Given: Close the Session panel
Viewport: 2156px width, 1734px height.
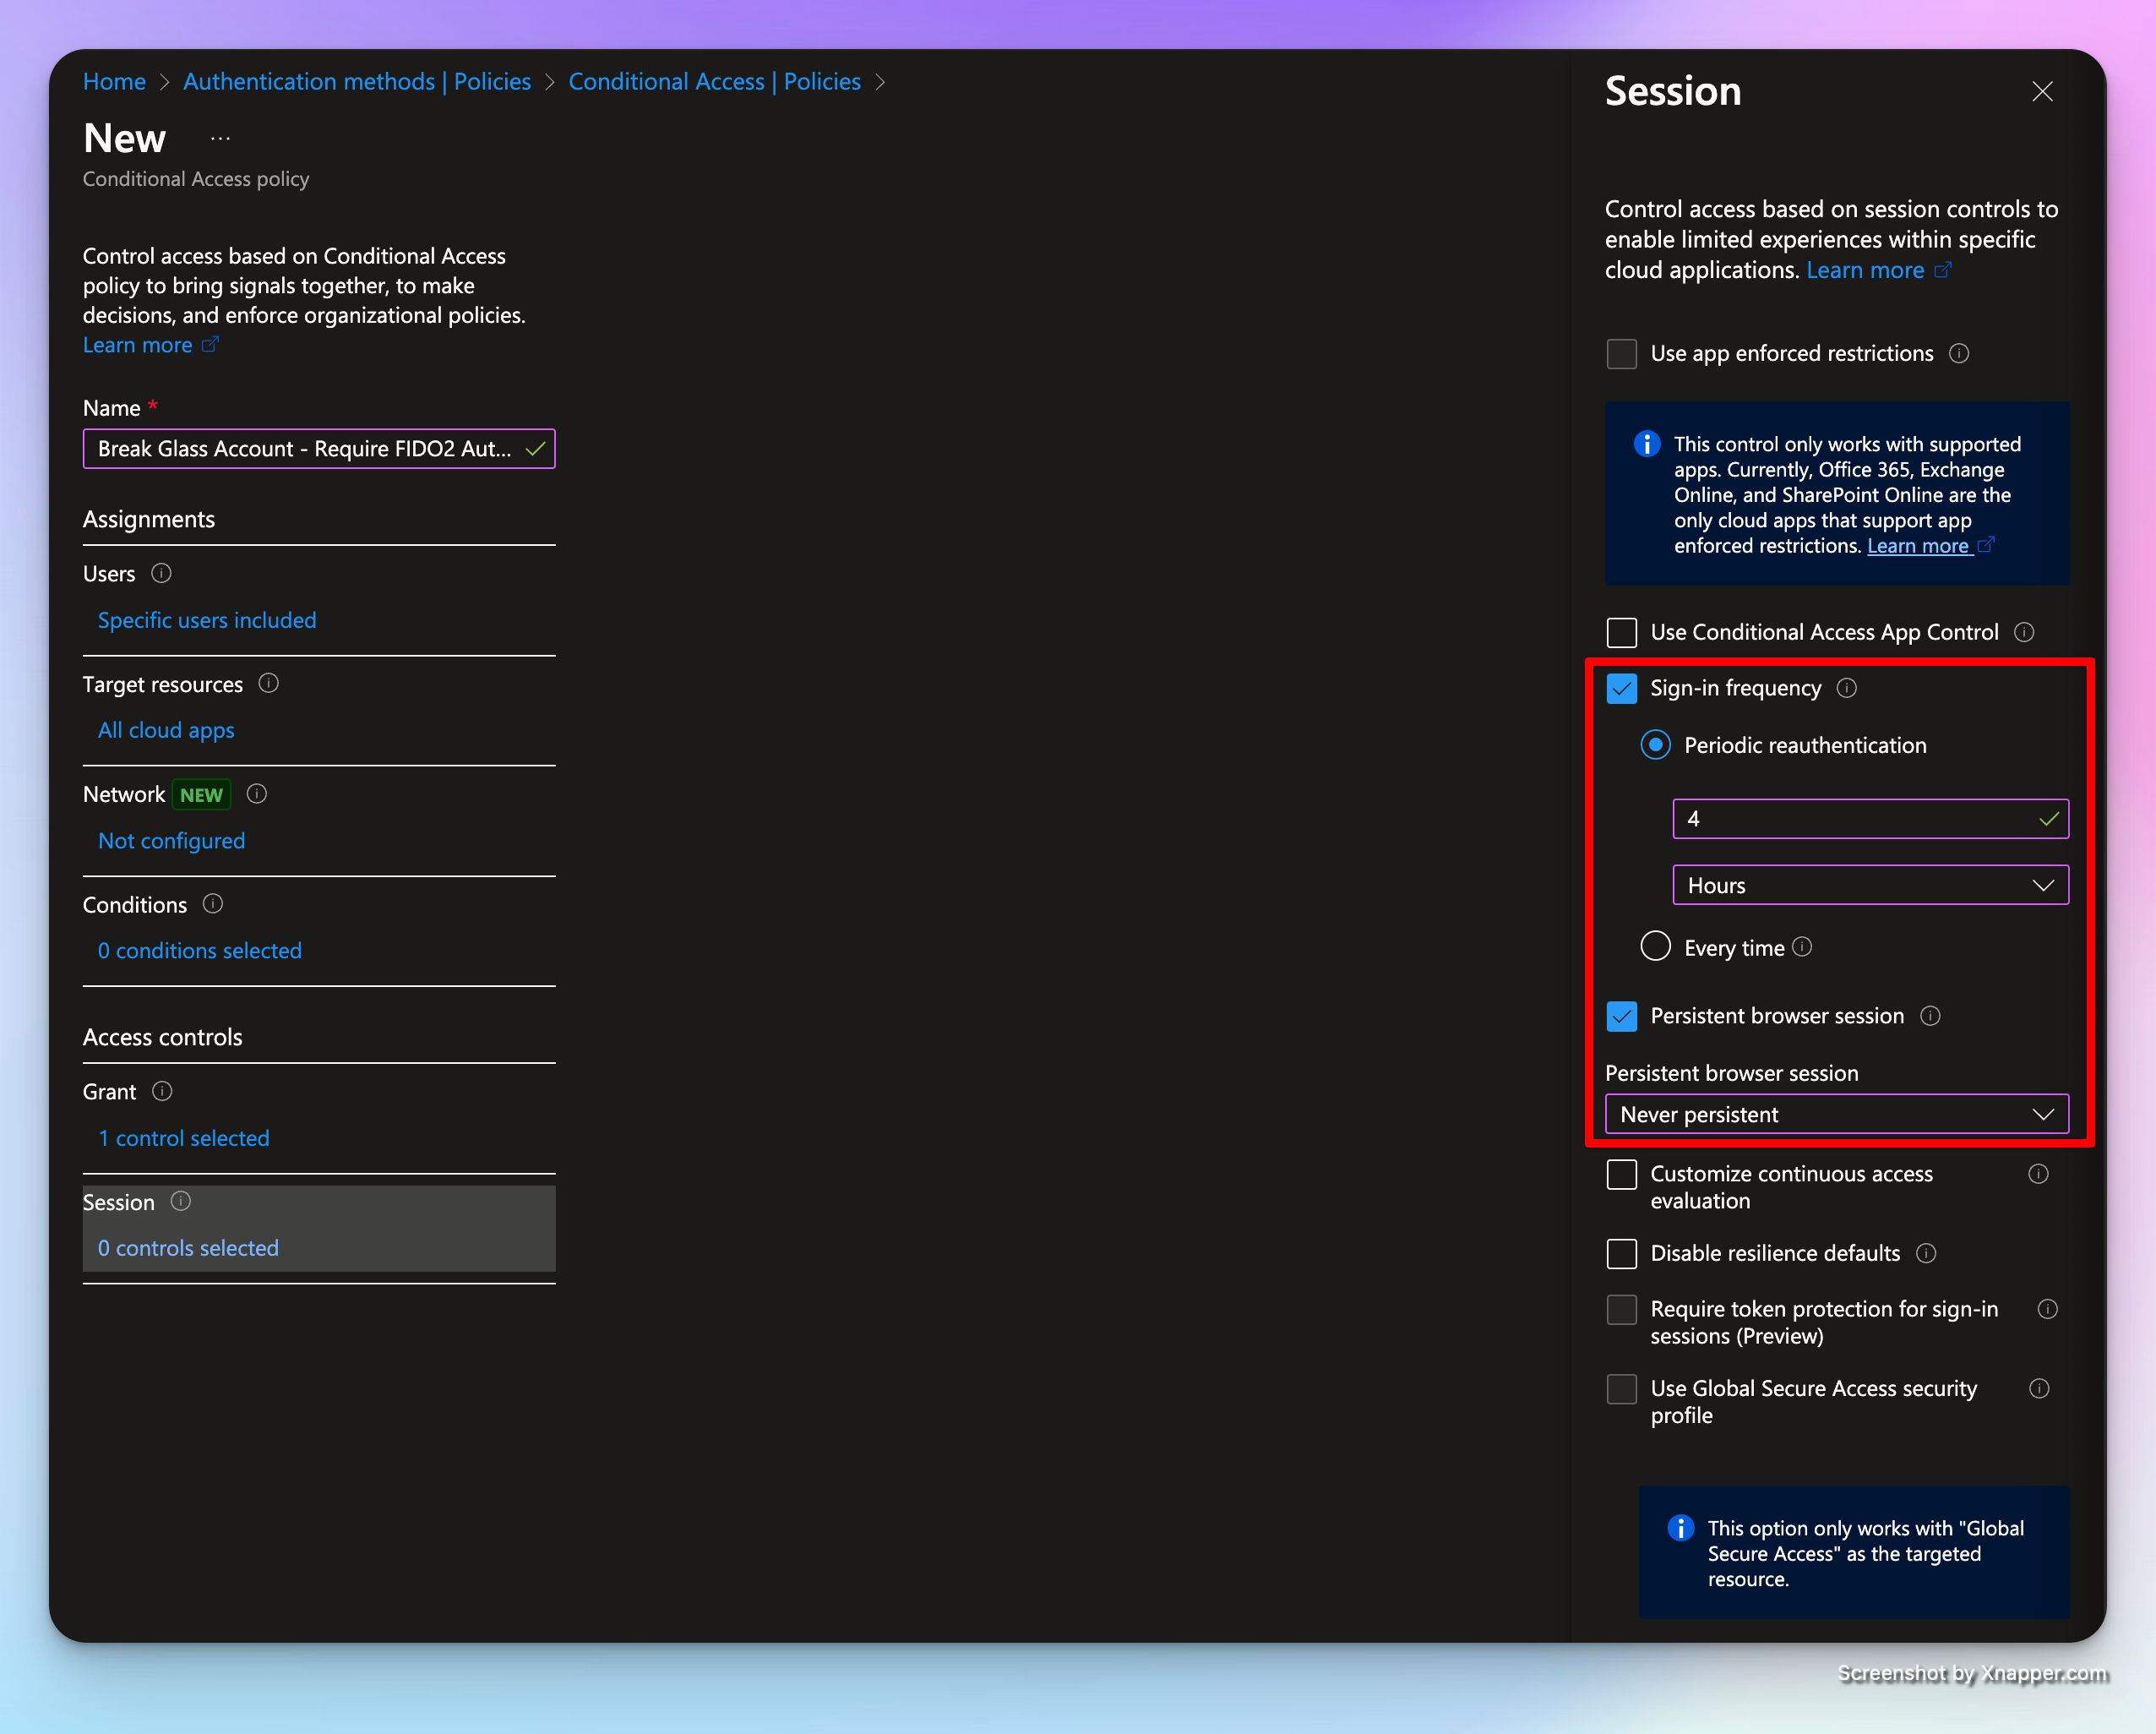Looking at the screenshot, I should click(x=2042, y=92).
